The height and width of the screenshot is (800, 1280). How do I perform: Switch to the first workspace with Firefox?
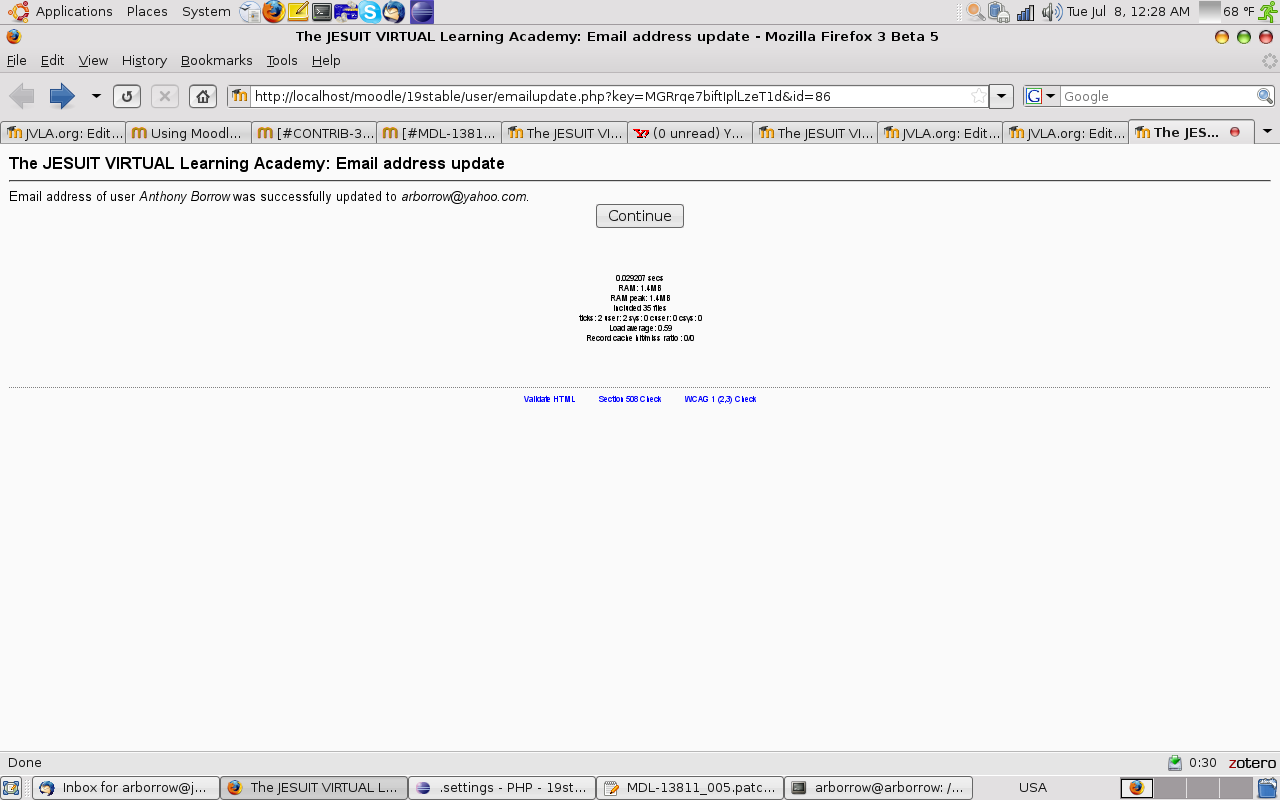pyautogui.click(x=1137, y=788)
